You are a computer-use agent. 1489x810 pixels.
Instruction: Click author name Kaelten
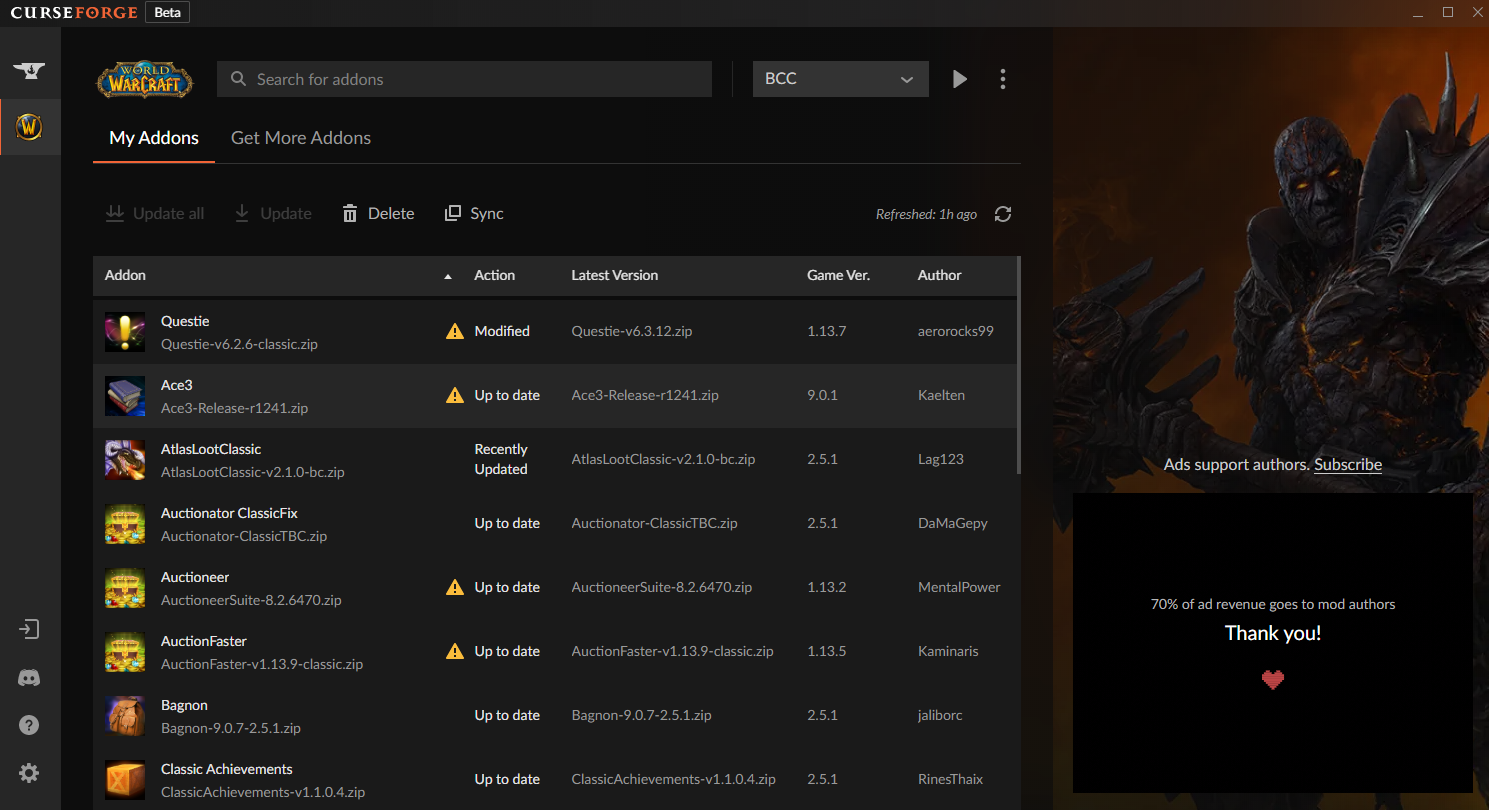(x=942, y=395)
